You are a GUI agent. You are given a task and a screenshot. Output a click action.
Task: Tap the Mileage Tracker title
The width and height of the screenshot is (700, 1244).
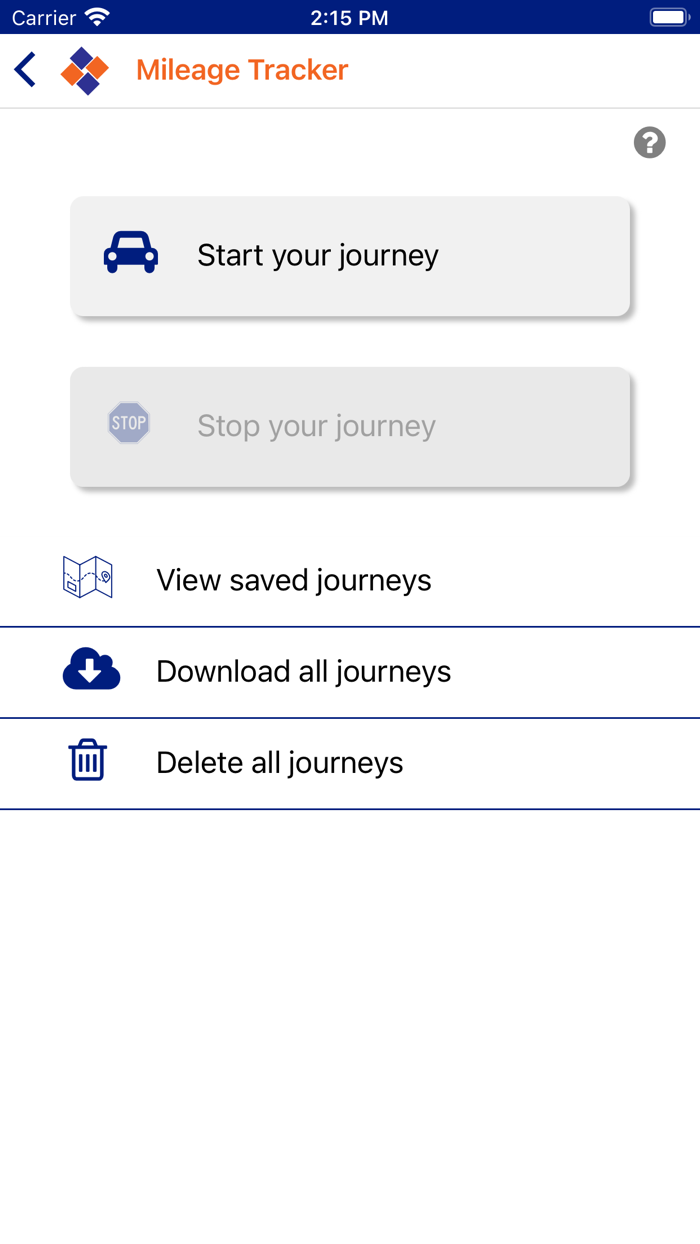pos(242,70)
